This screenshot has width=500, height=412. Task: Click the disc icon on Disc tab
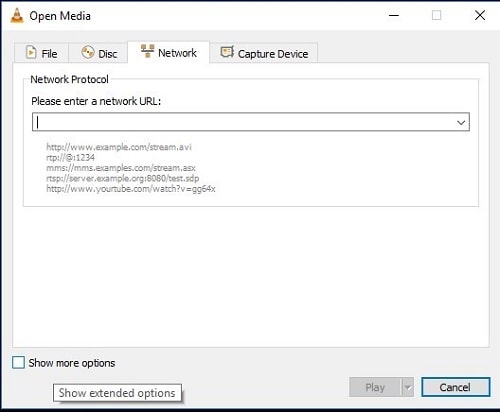pyautogui.click(x=88, y=52)
